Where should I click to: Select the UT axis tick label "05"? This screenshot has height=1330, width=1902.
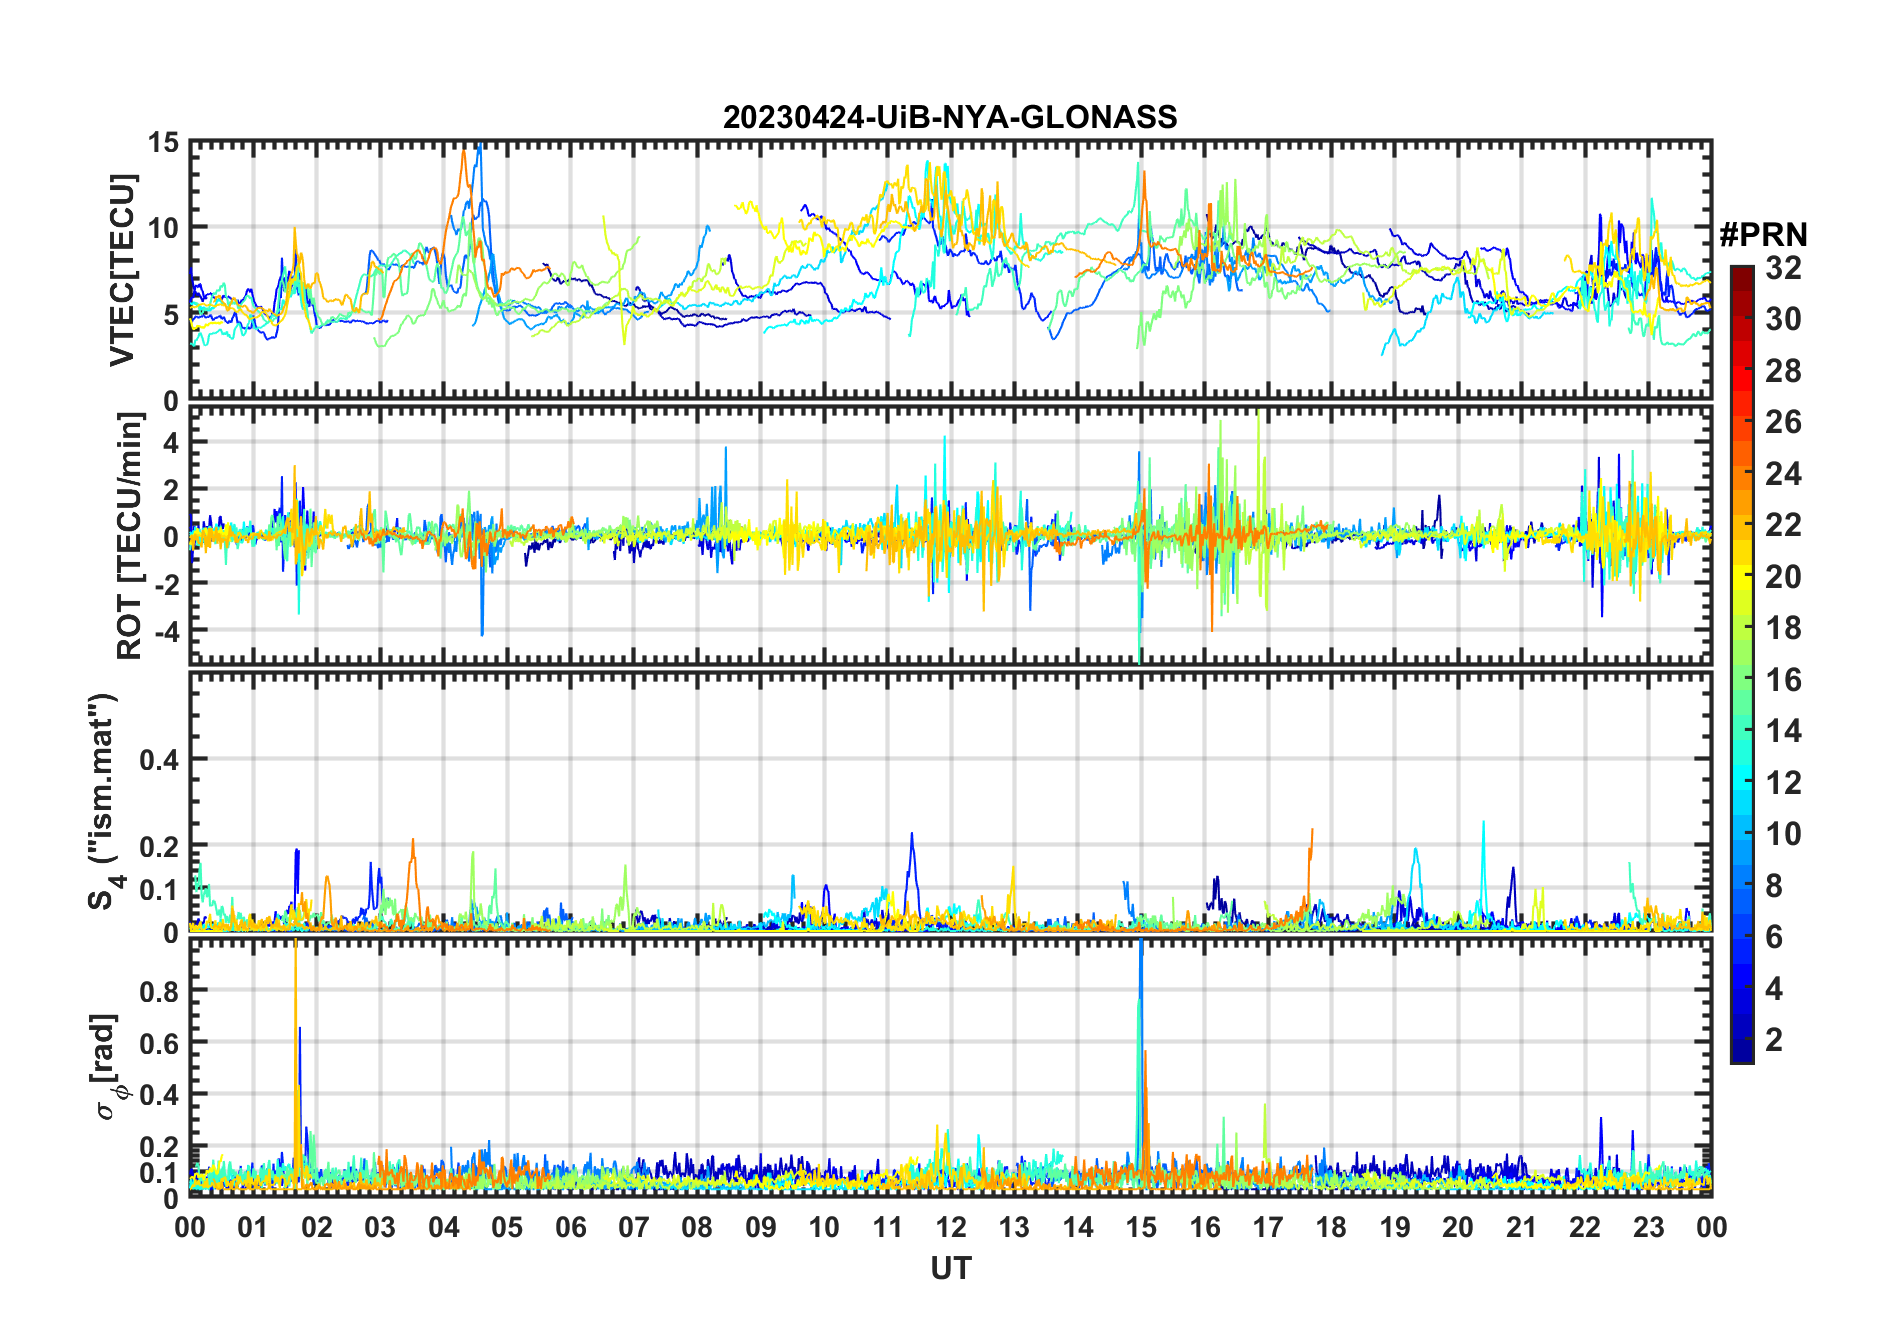coord(507,1227)
